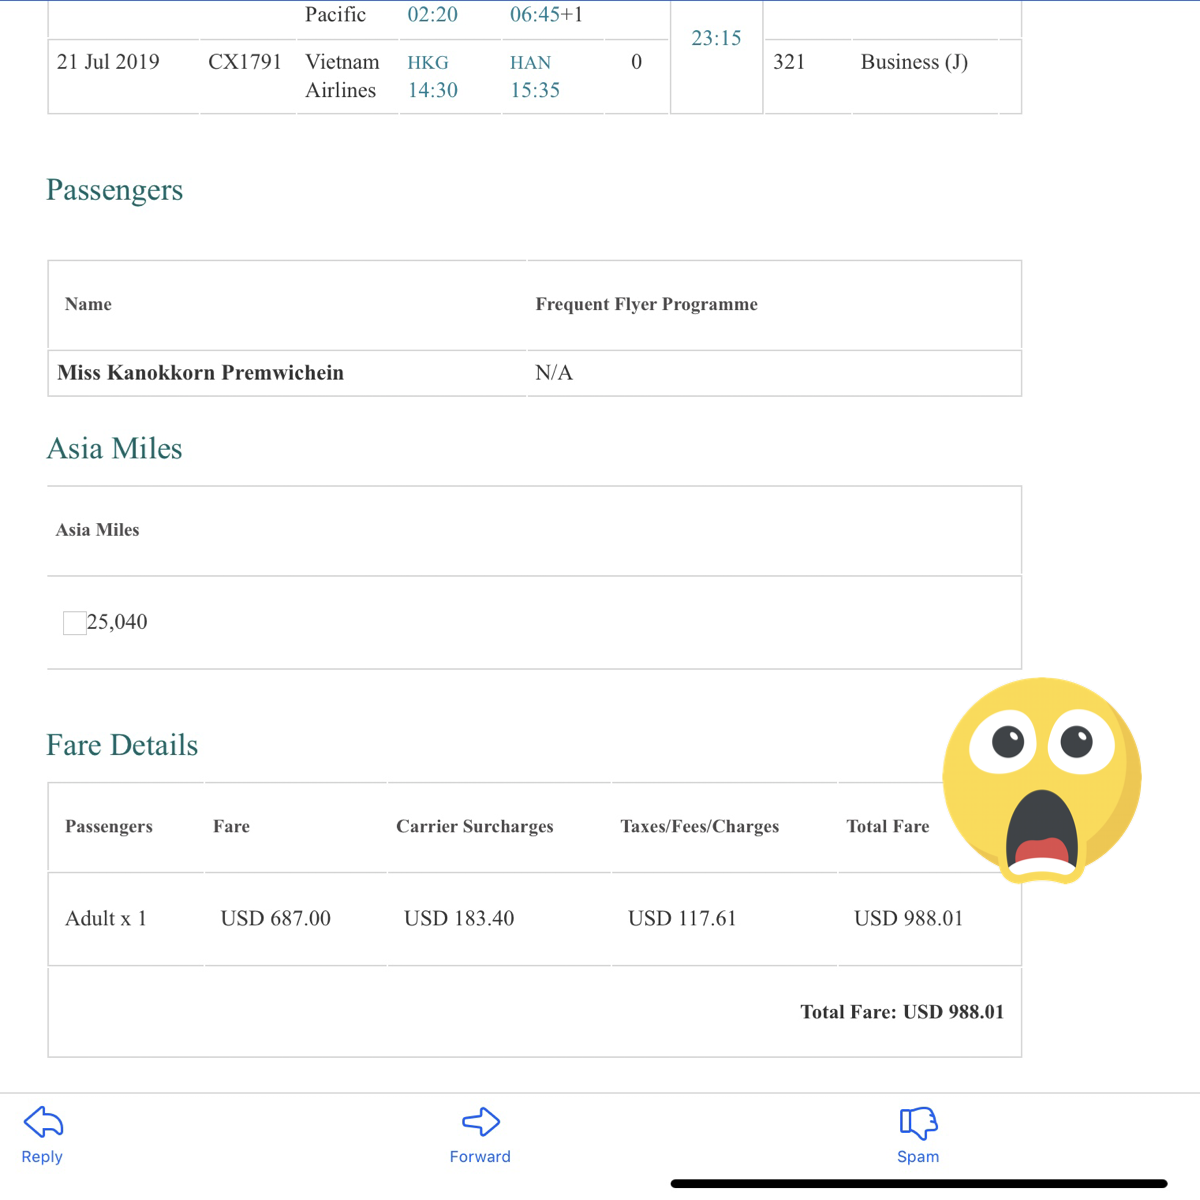Click the Passengers section heading

point(115,190)
